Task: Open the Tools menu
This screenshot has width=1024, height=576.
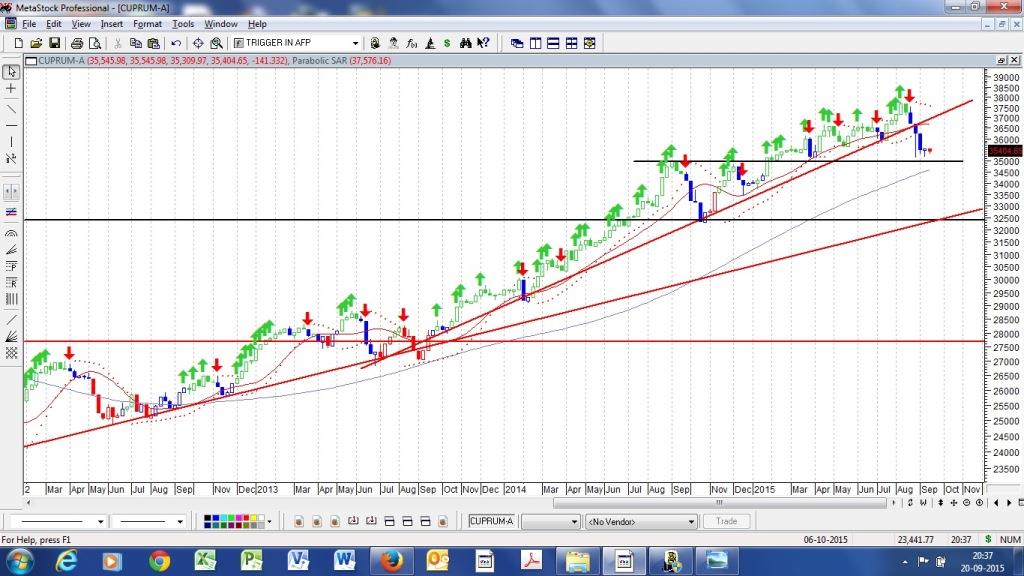Action: point(183,24)
